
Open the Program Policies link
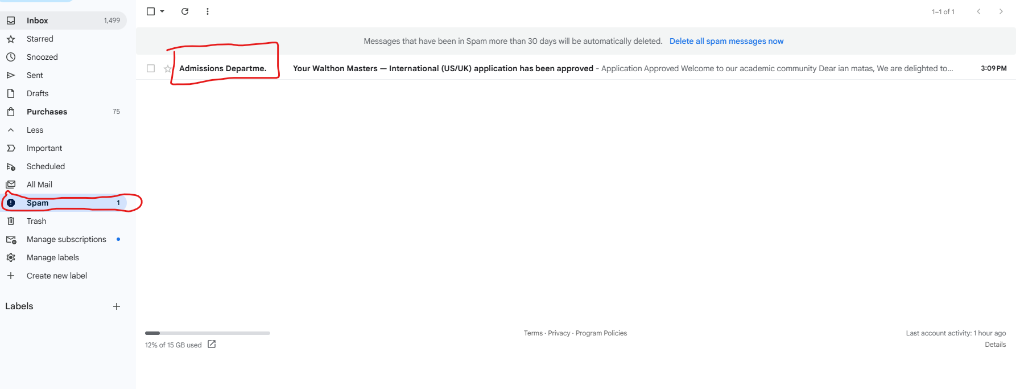point(601,333)
